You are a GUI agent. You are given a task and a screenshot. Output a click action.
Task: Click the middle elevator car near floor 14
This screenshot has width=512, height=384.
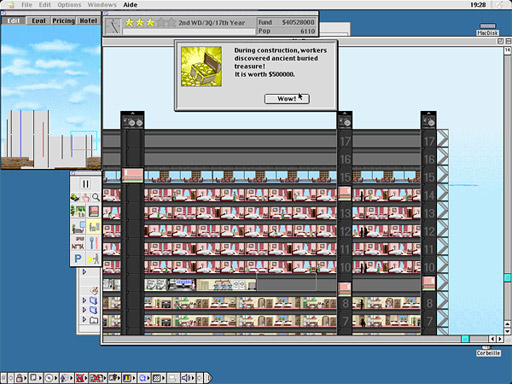[x=345, y=193]
